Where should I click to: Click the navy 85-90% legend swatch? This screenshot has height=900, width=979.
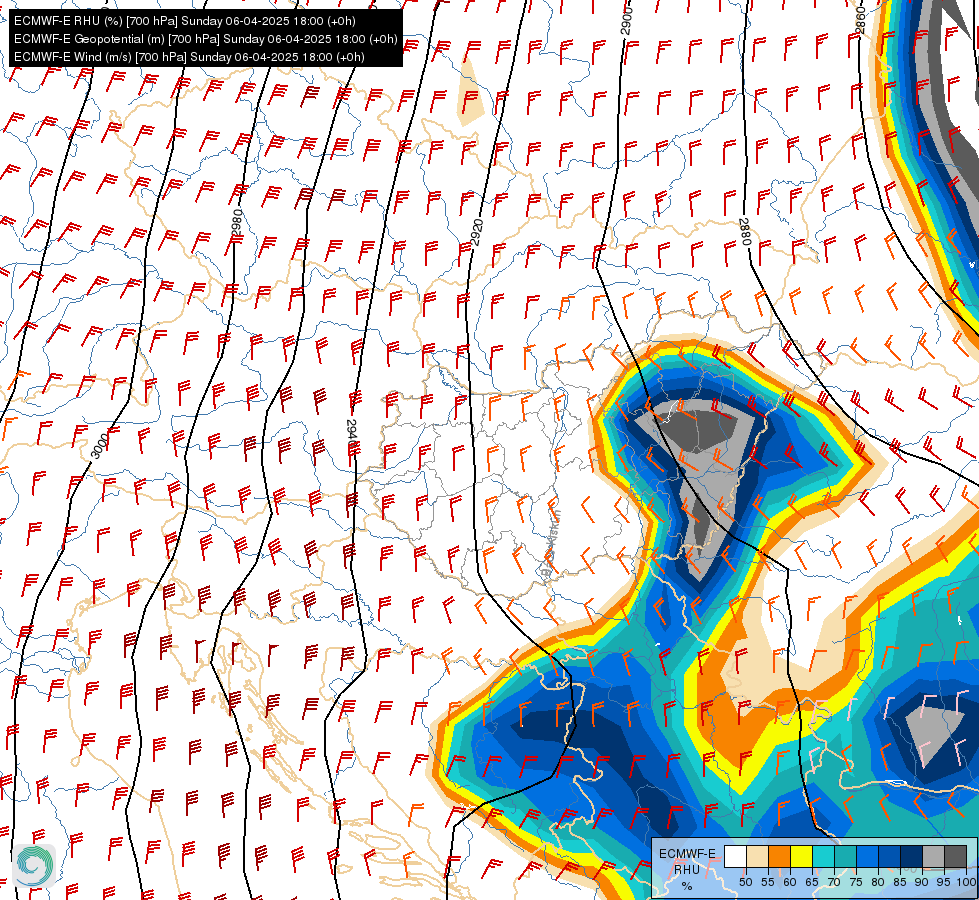(x=912, y=856)
